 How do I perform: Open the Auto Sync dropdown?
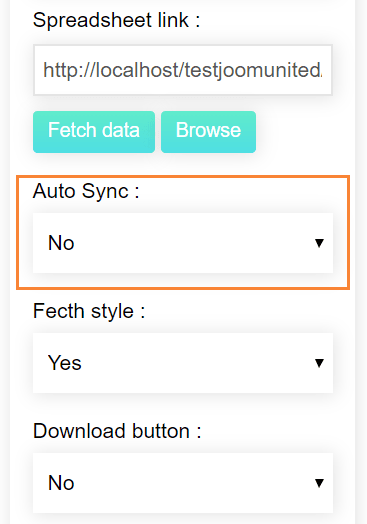[183, 243]
